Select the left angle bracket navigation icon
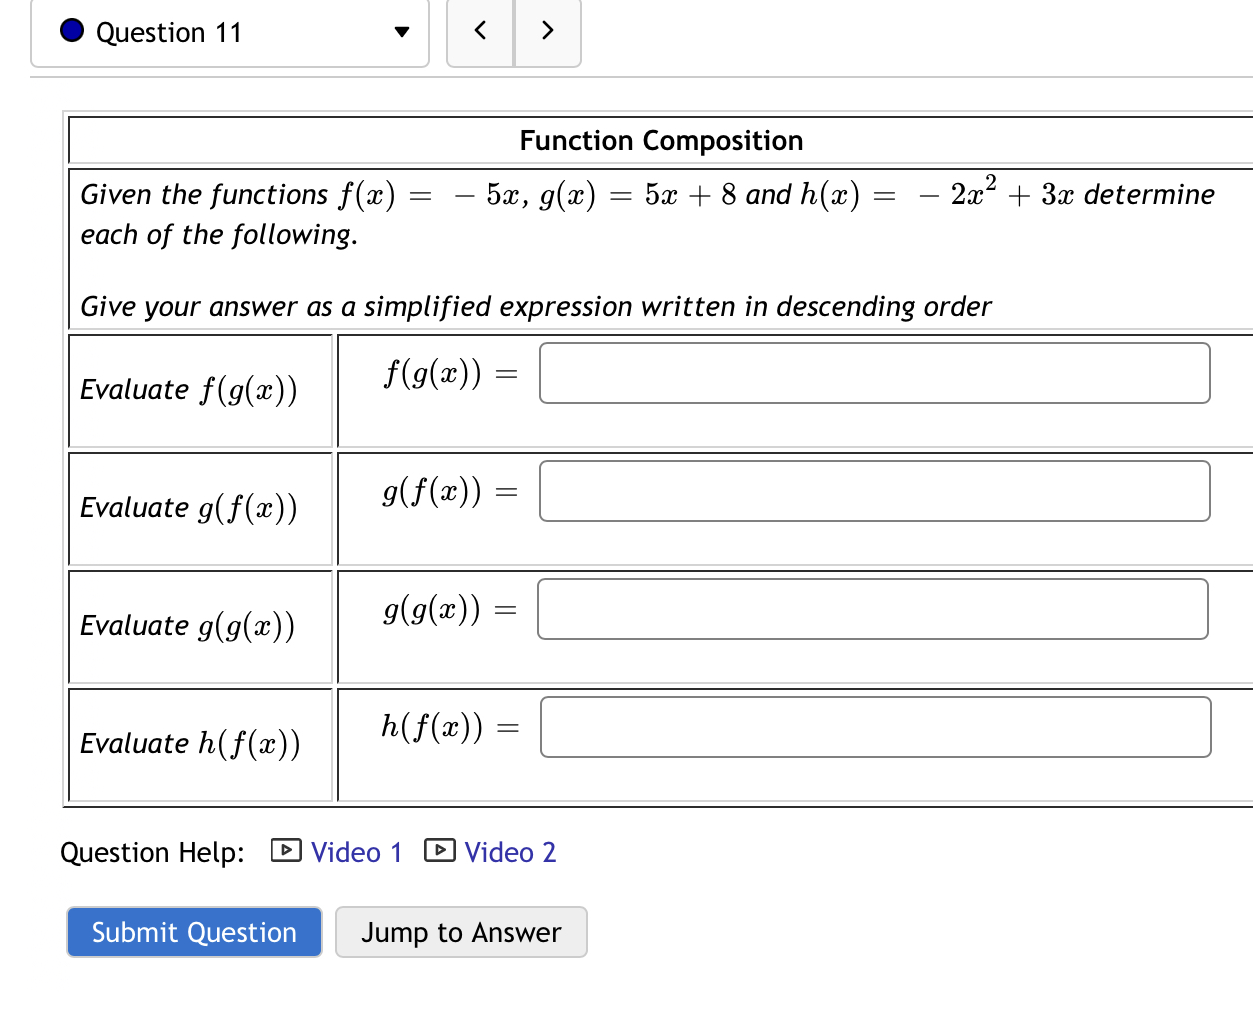Image resolution: width=1253 pixels, height=1033 pixels. click(x=479, y=31)
